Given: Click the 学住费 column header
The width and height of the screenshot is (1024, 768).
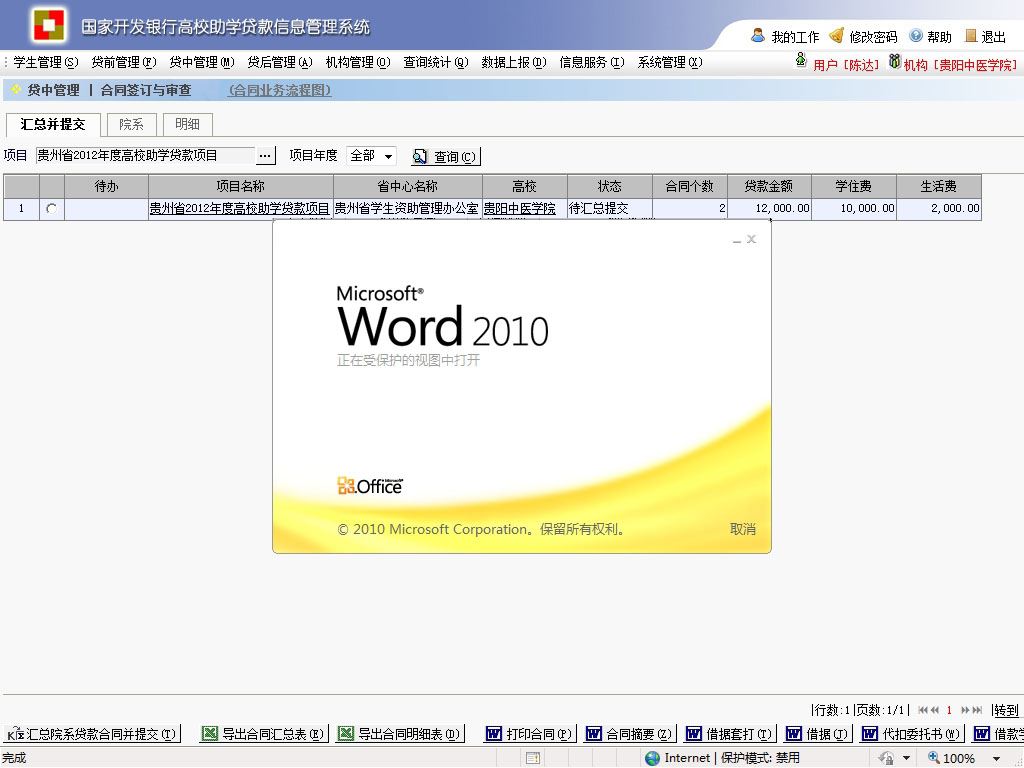Looking at the screenshot, I should tap(854, 186).
